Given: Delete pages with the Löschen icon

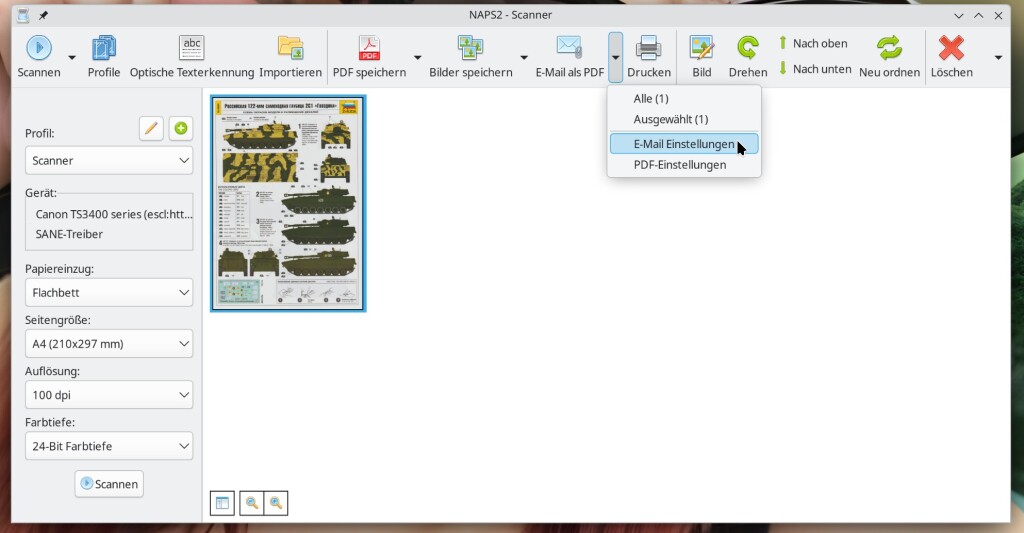Looking at the screenshot, I should click(952, 48).
